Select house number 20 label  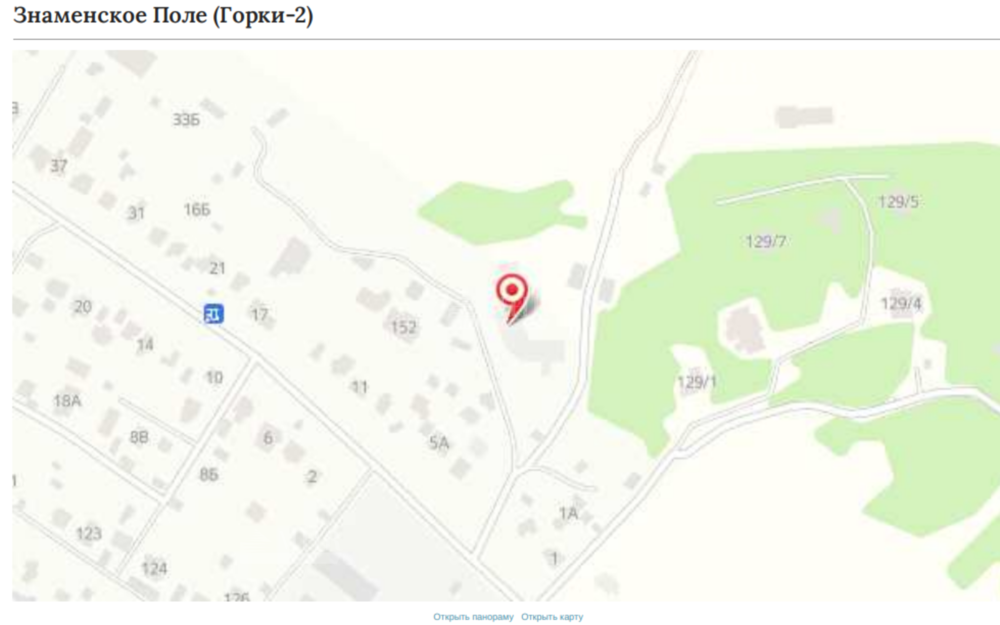tap(83, 307)
